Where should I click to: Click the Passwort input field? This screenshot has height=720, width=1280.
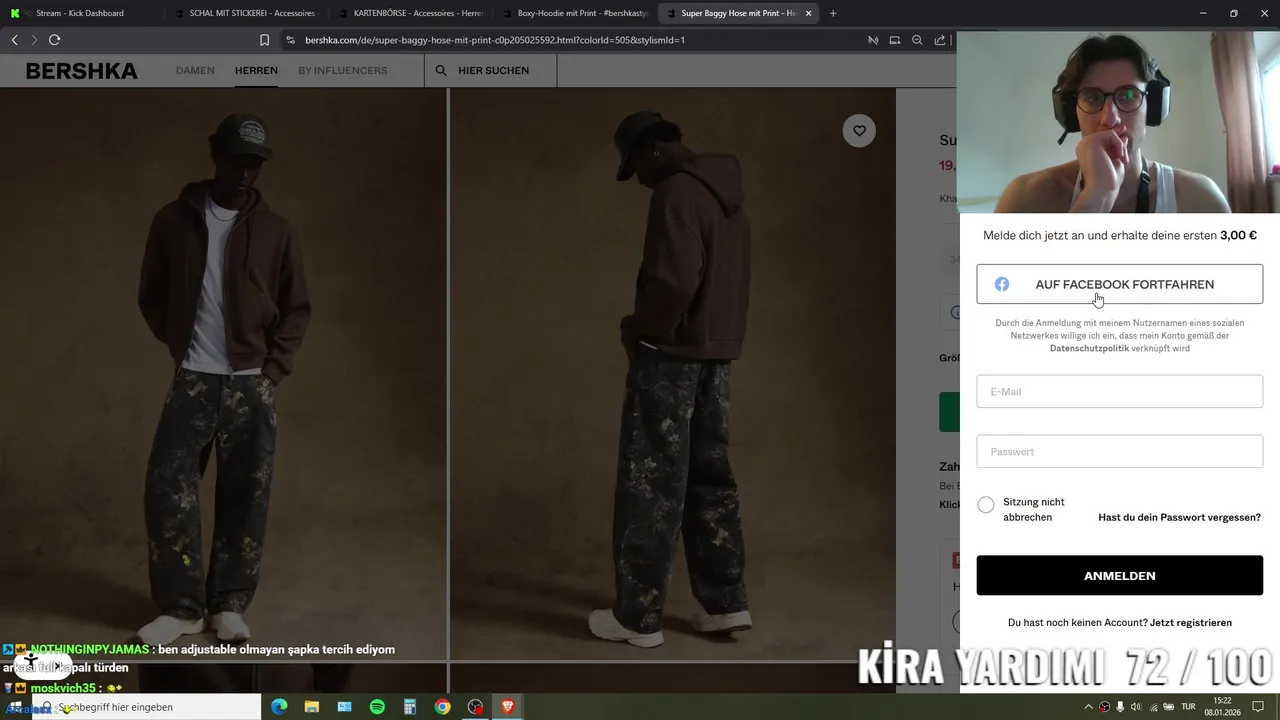[1119, 452]
